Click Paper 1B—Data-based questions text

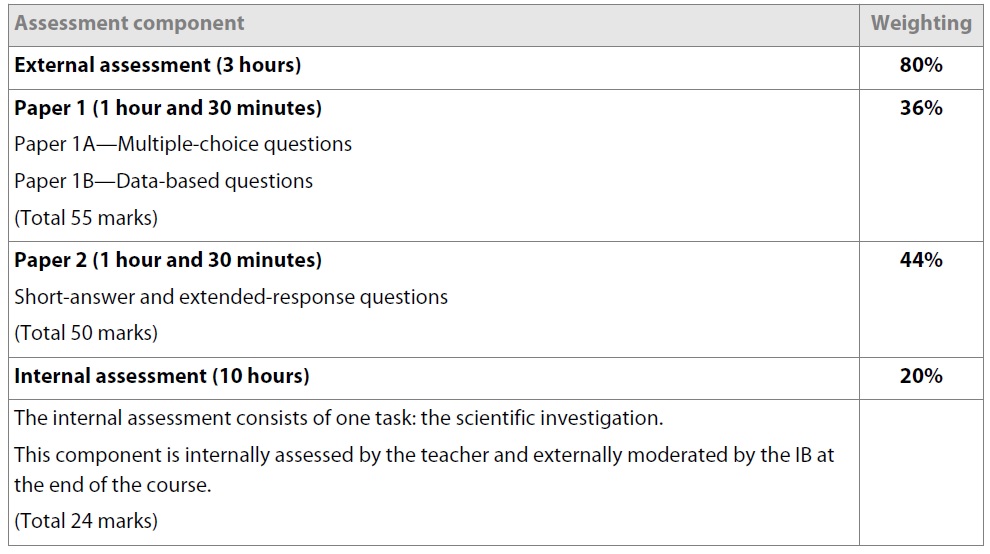164,181
